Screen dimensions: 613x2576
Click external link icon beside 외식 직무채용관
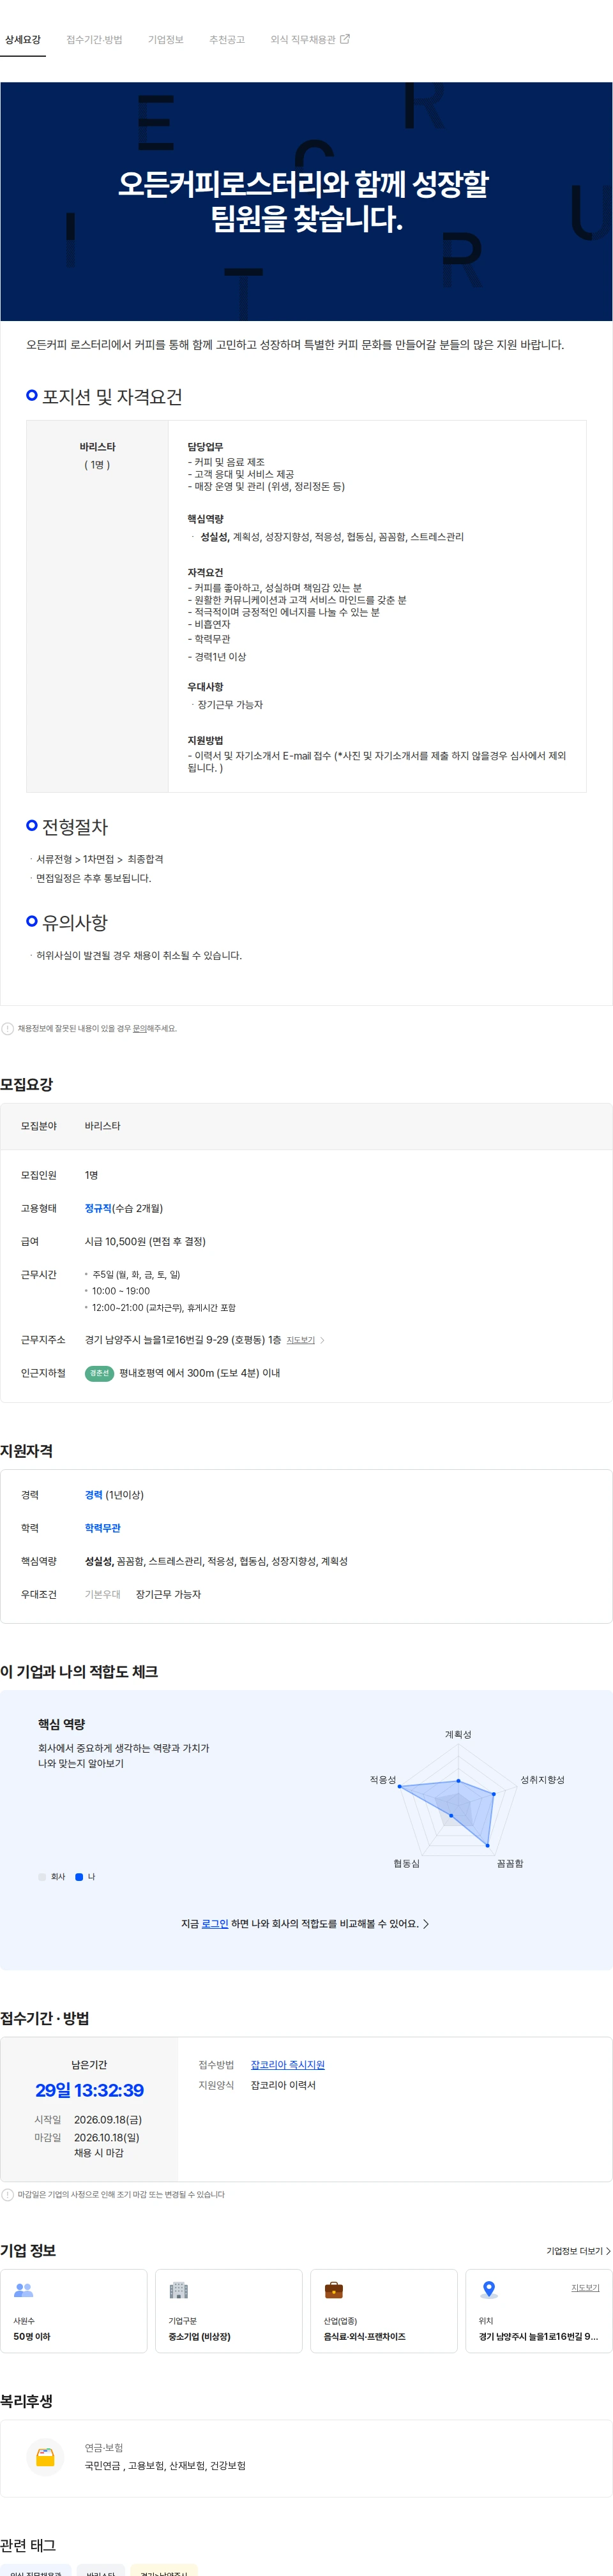point(345,39)
